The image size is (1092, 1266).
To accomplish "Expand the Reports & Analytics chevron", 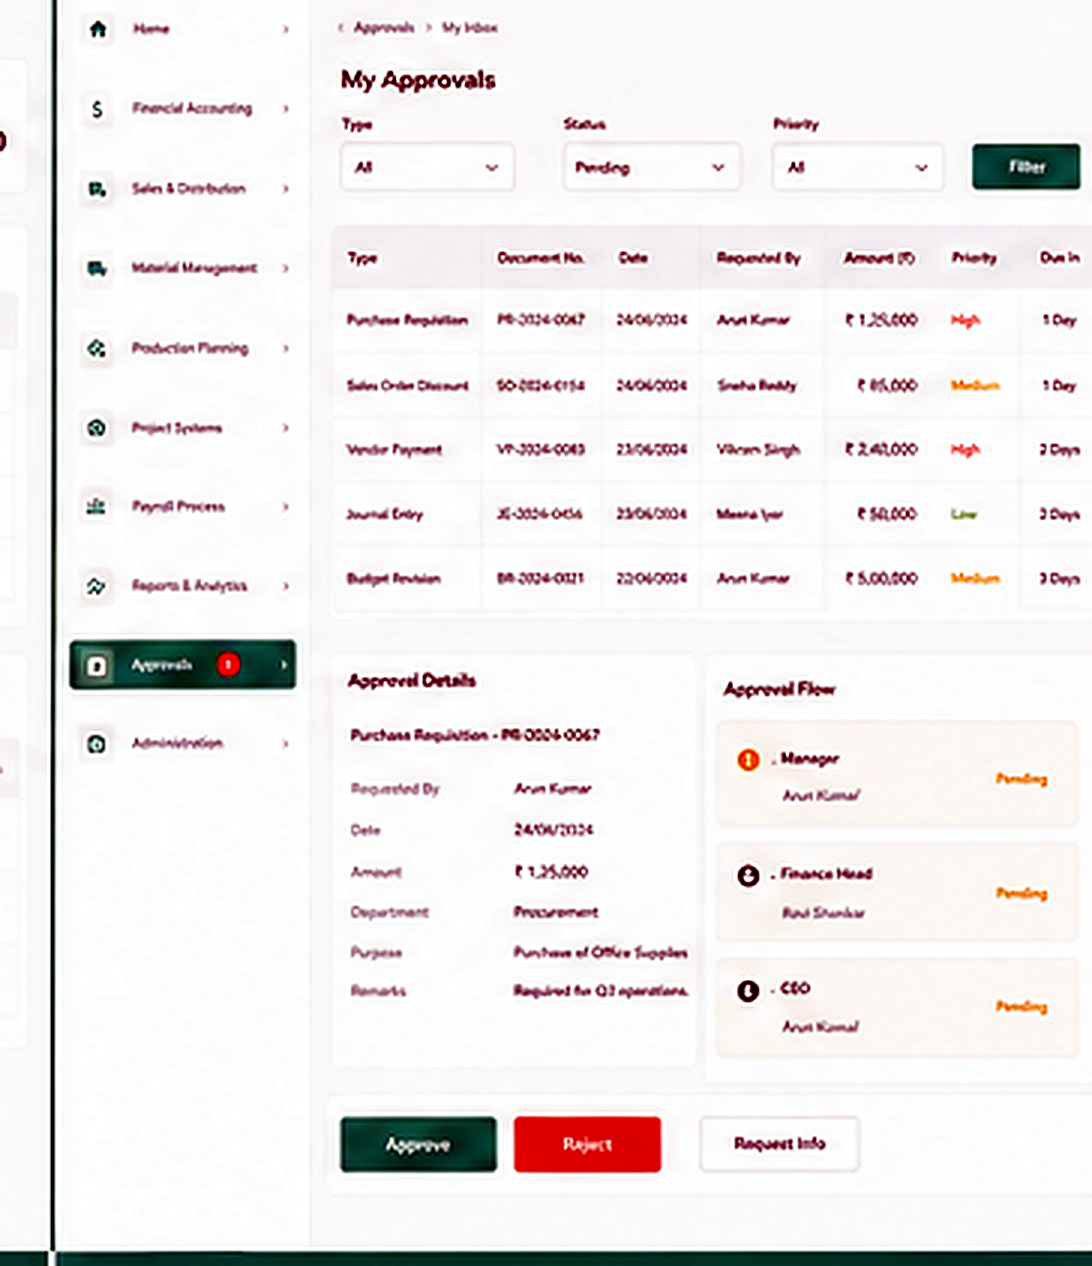I will (285, 586).
